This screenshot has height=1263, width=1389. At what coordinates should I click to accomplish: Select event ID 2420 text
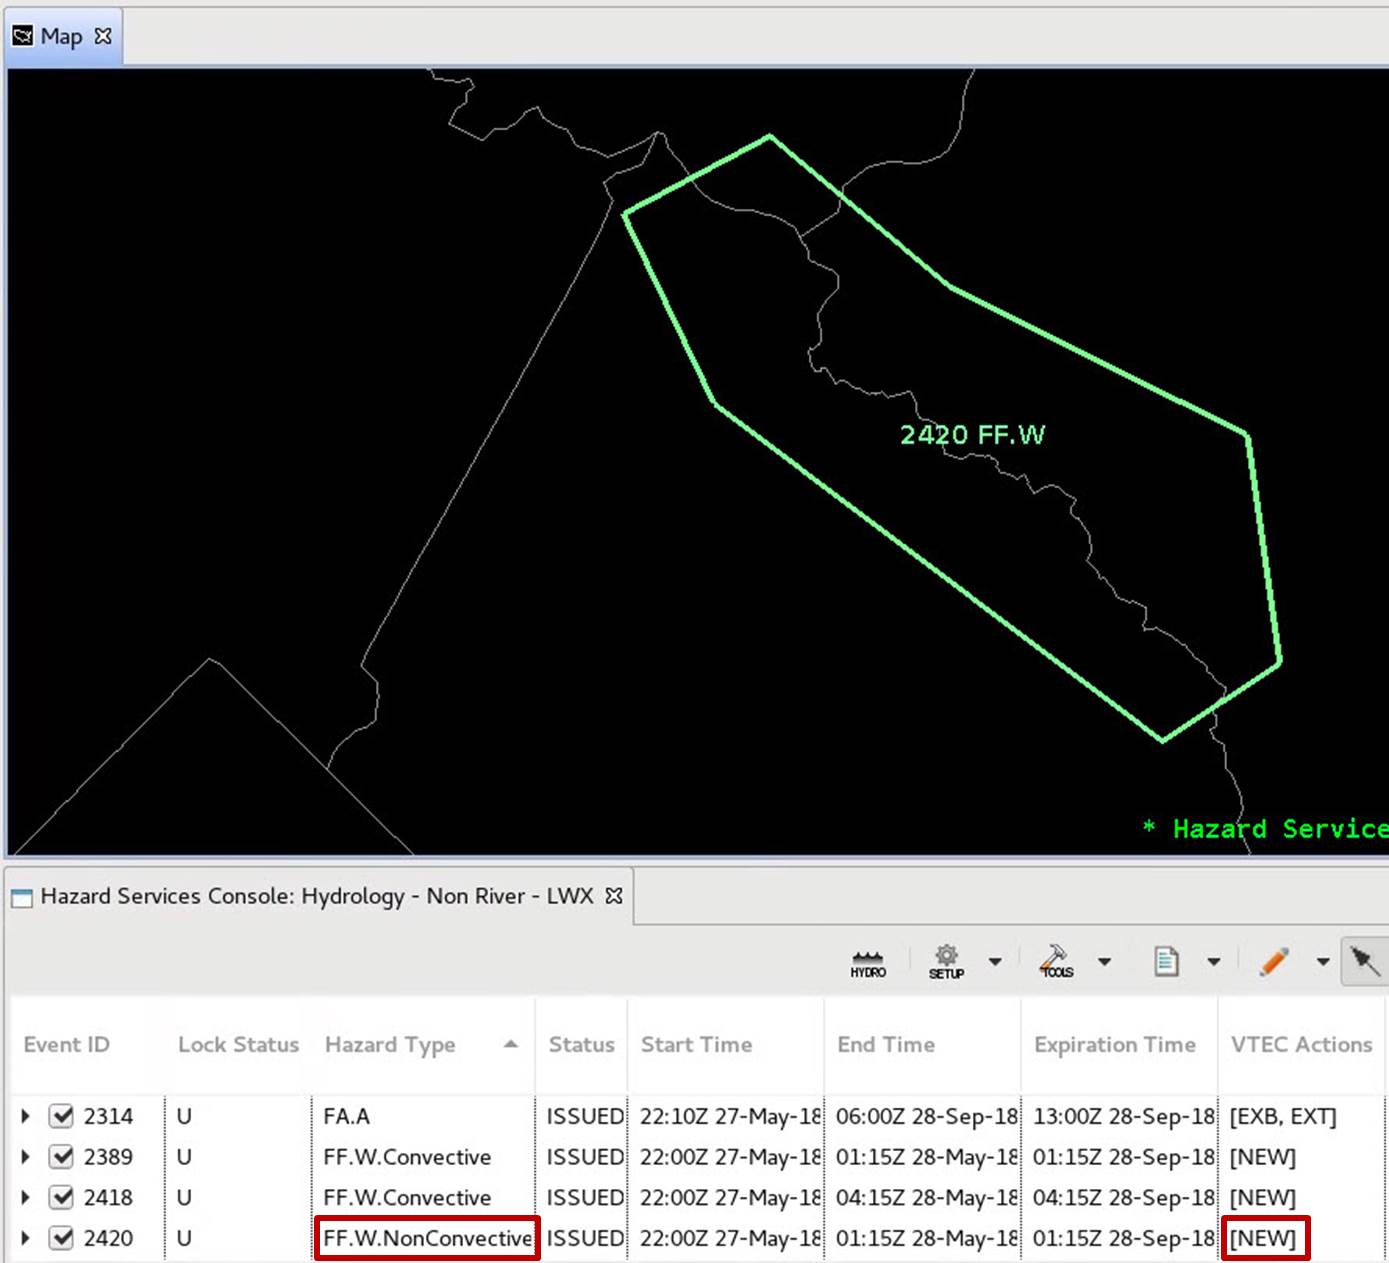(x=108, y=1238)
